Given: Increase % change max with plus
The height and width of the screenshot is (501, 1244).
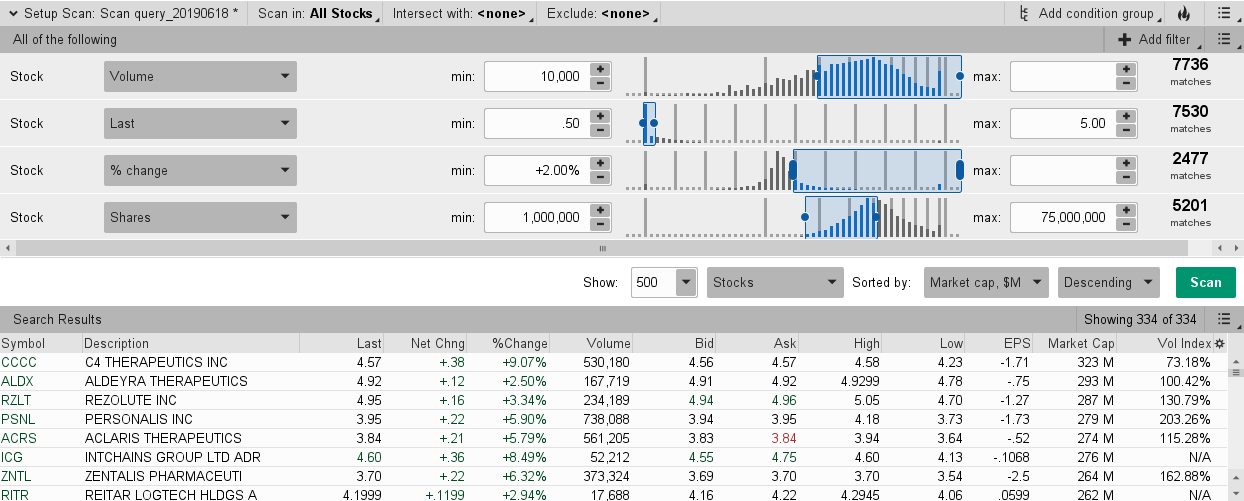Looking at the screenshot, I should point(1126,163).
